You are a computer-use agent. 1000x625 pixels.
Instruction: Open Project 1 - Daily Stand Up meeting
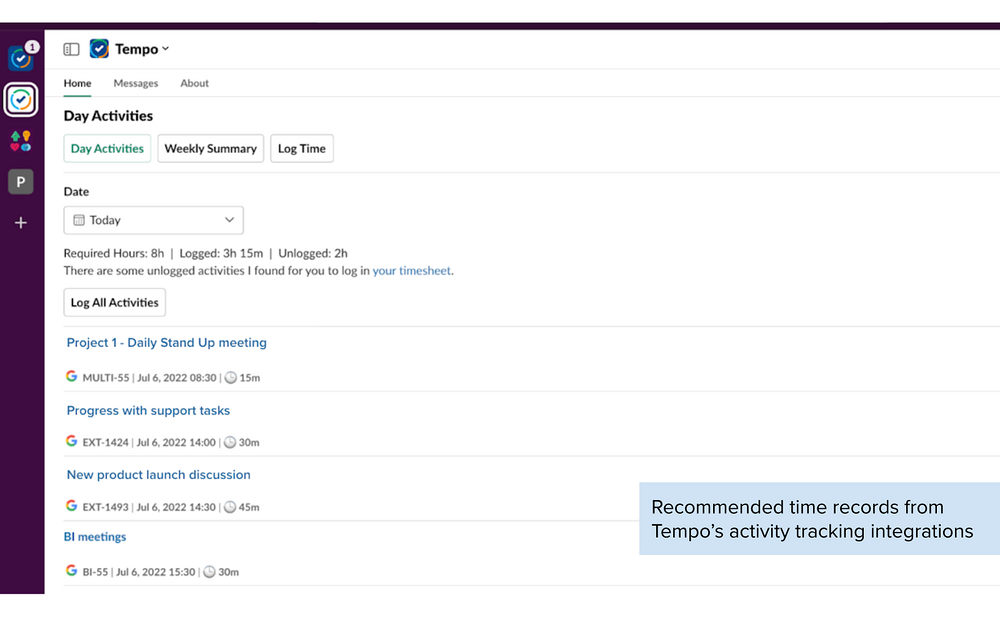(166, 342)
